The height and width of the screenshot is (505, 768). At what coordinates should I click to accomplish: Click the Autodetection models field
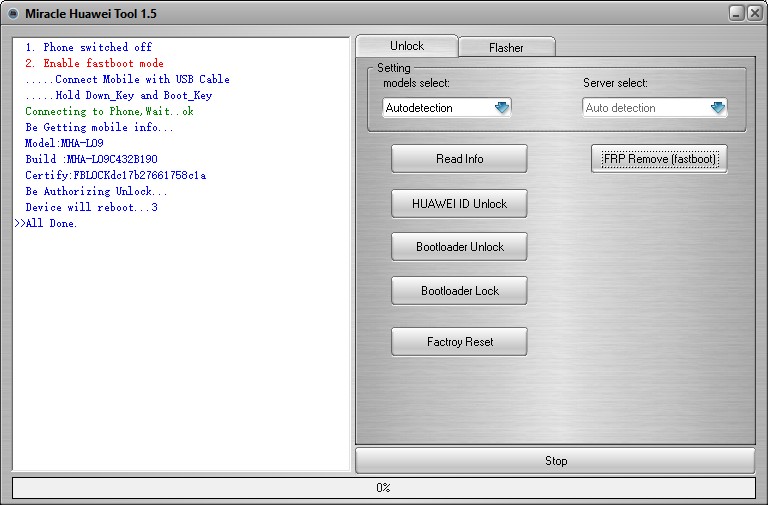pos(446,108)
